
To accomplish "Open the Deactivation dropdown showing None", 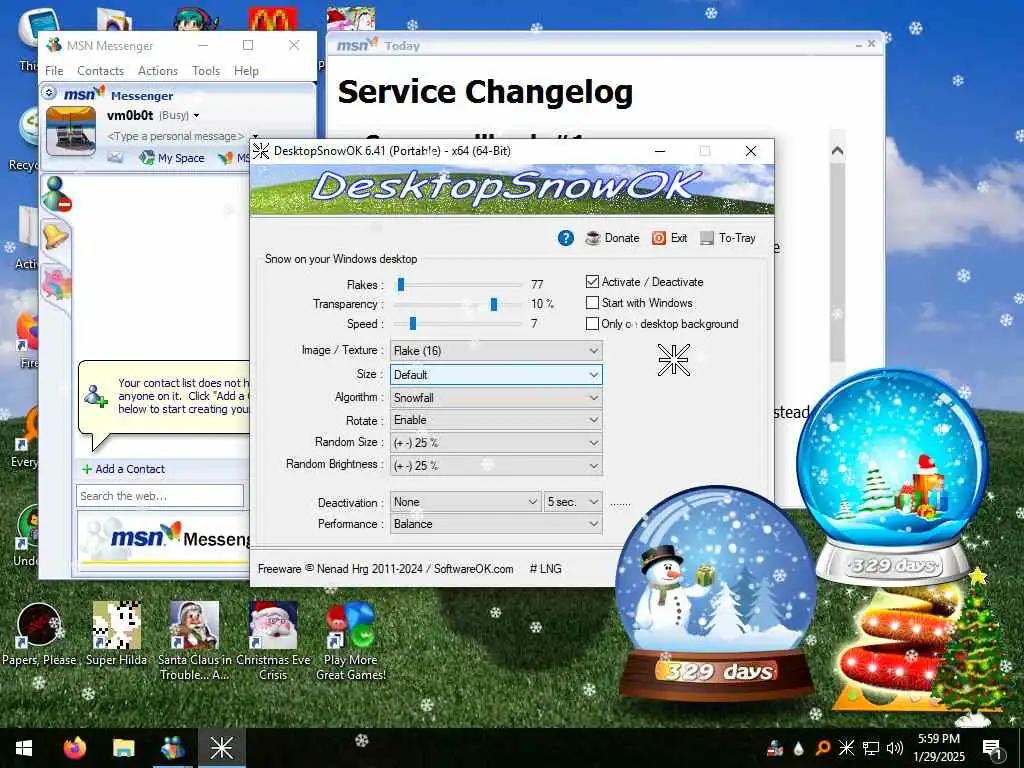I will tap(466, 502).
